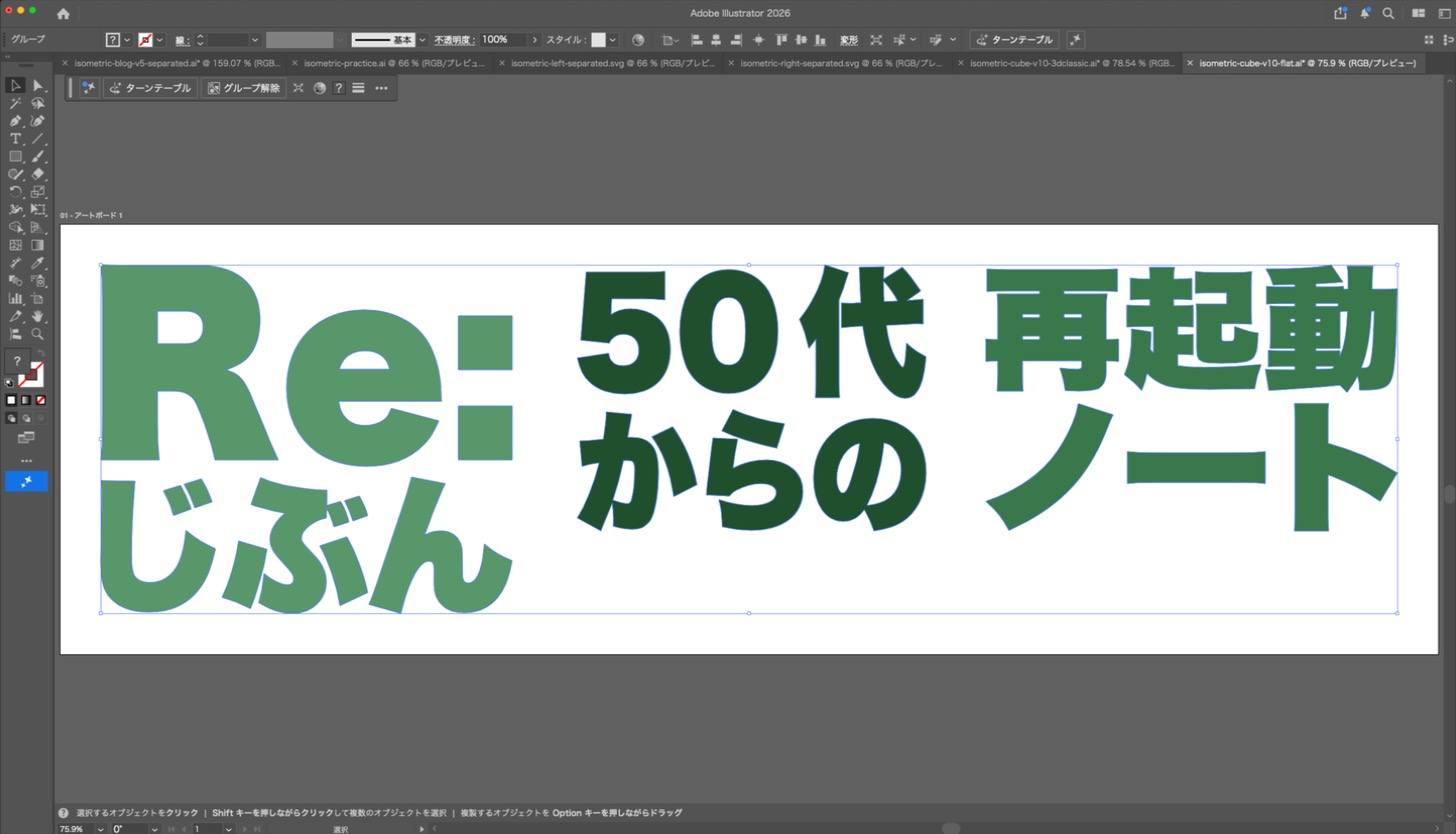1456x834 pixels.
Task: Select the Type tool
Action: (16, 139)
